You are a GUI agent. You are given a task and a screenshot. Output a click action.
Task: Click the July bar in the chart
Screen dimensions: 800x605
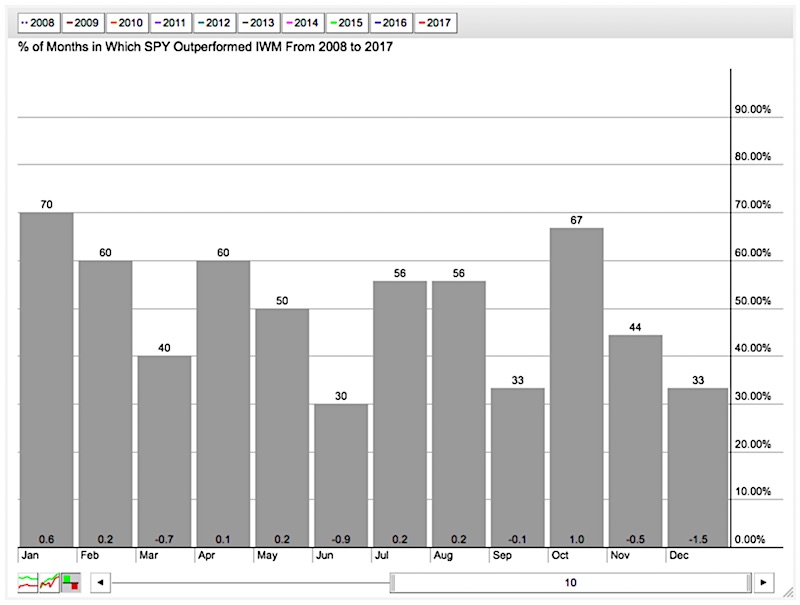tap(400, 414)
